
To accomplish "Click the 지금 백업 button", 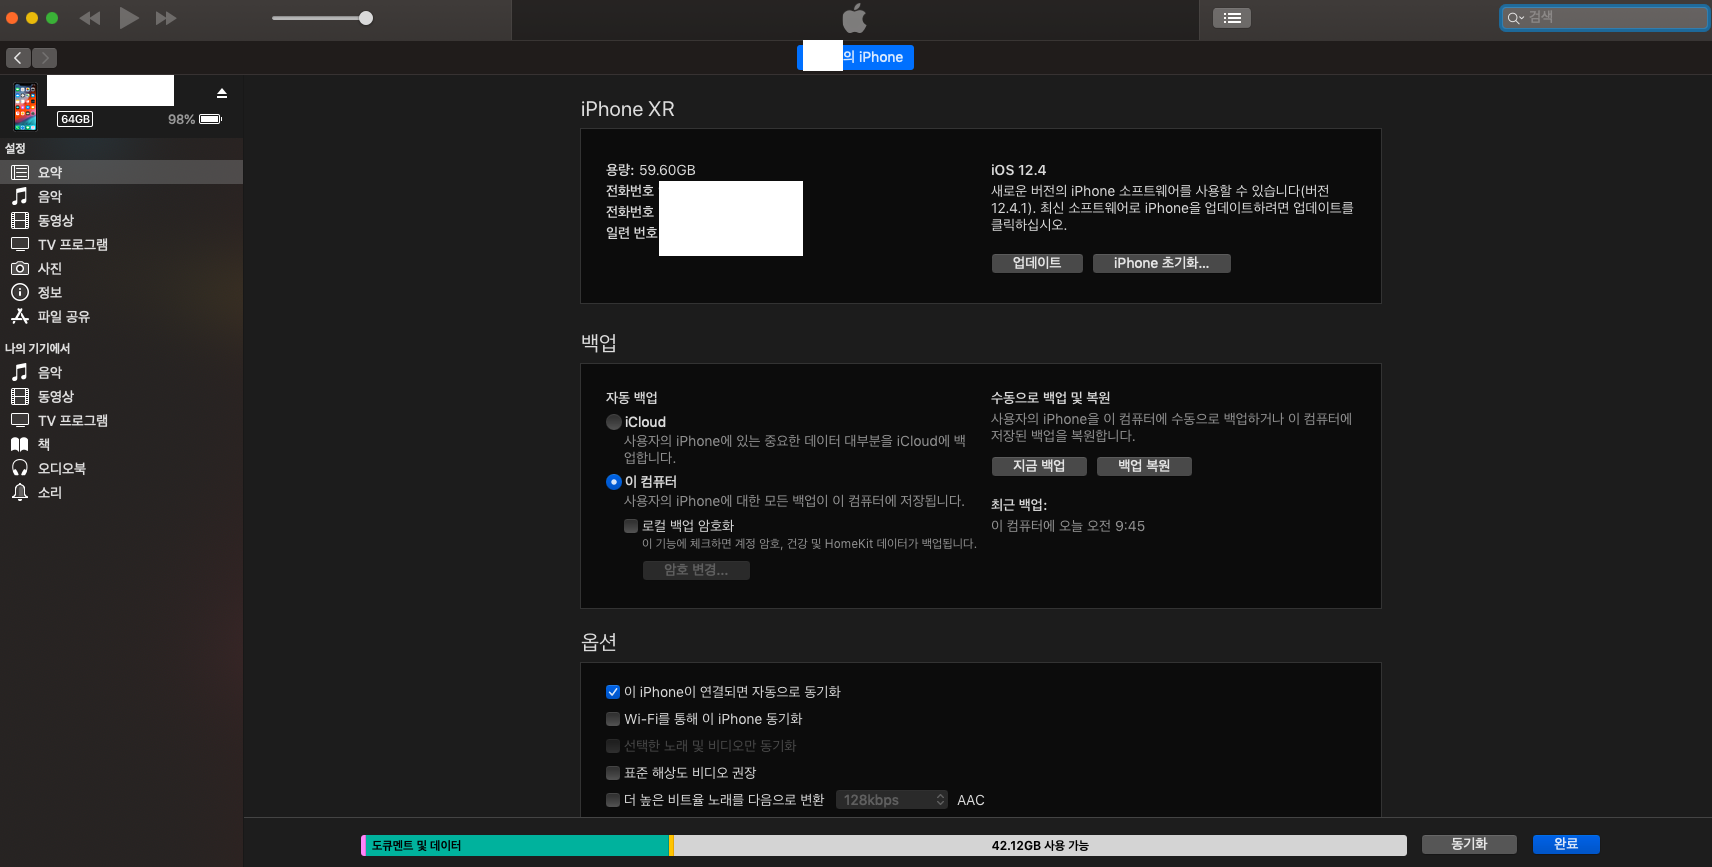I will pyautogui.click(x=1039, y=466).
